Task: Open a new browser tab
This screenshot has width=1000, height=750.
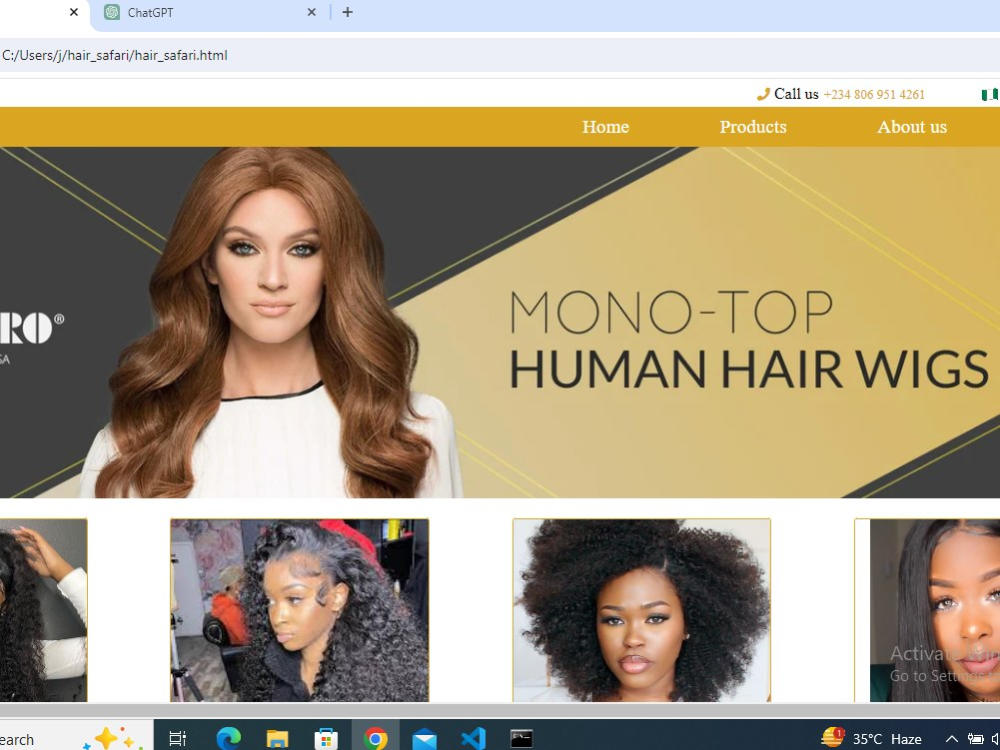Action: tap(348, 12)
